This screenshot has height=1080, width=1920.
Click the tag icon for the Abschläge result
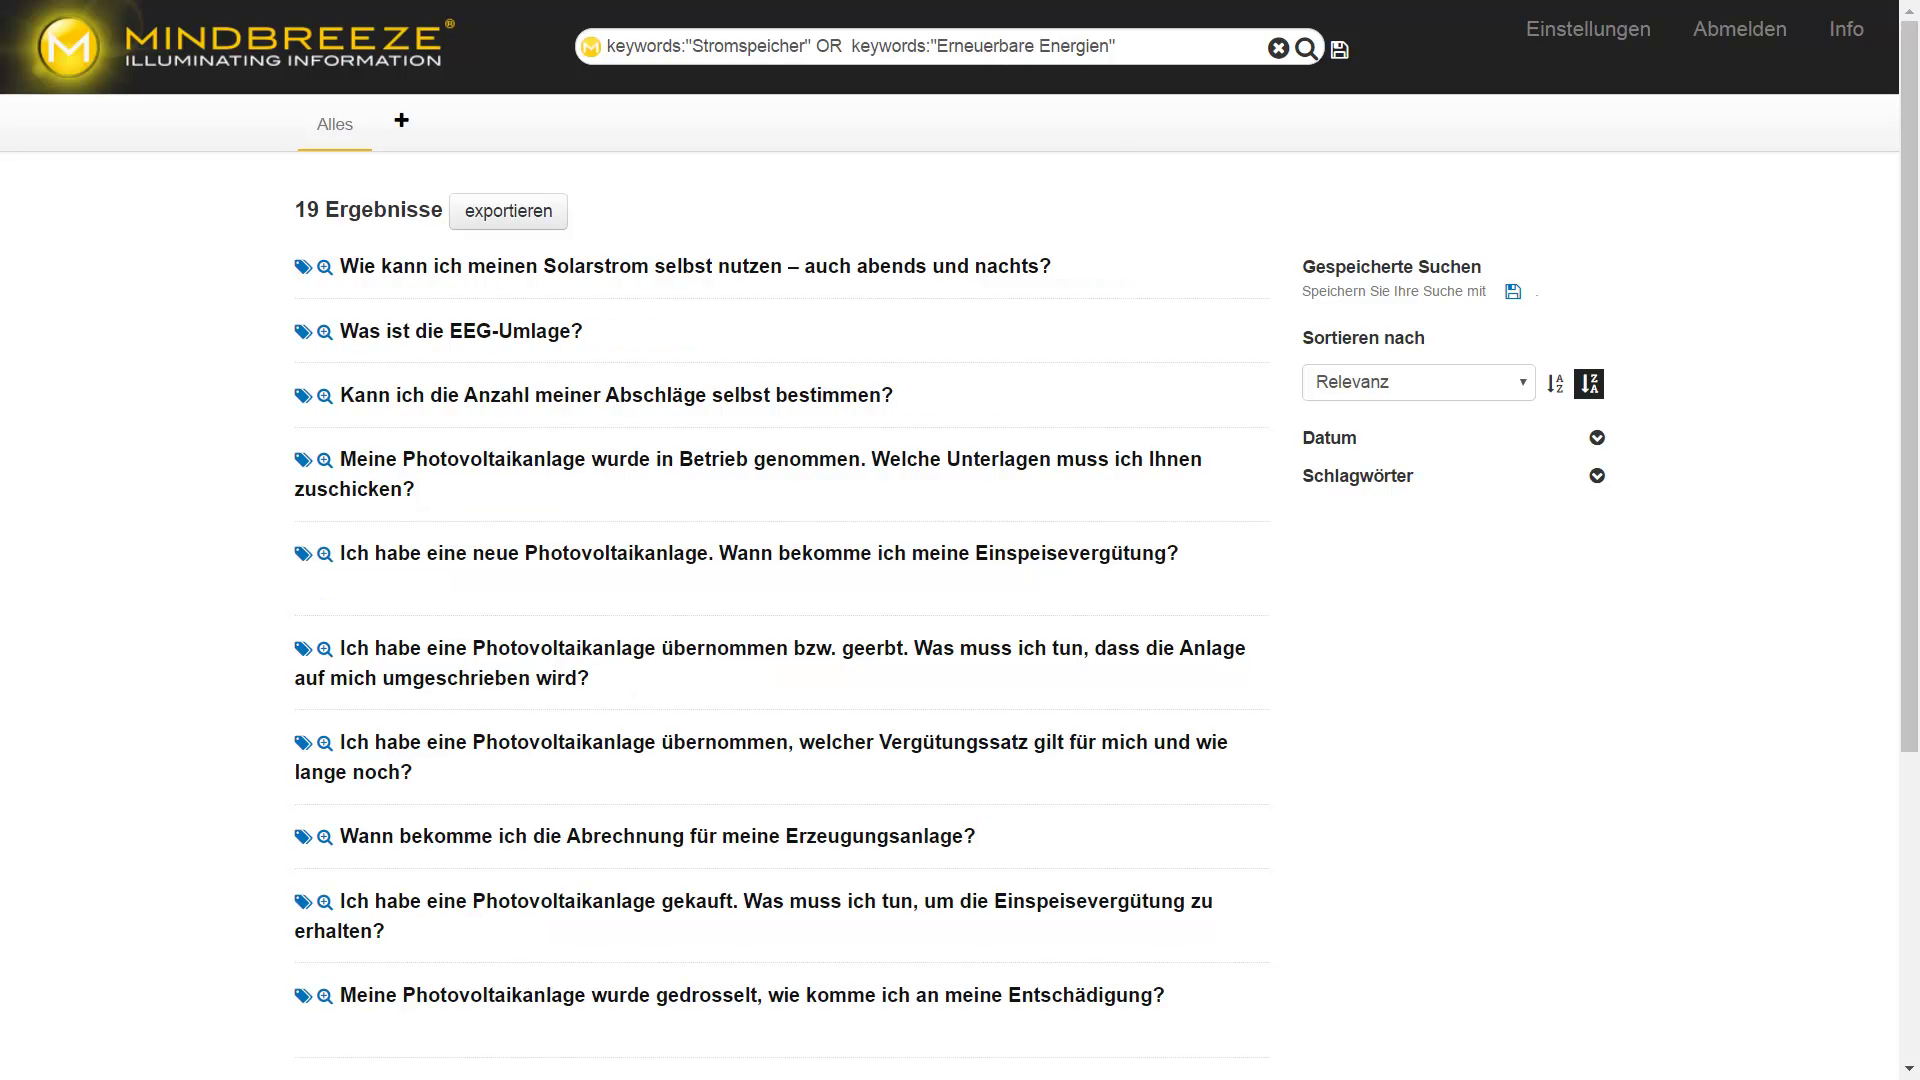(x=303, y=396)
